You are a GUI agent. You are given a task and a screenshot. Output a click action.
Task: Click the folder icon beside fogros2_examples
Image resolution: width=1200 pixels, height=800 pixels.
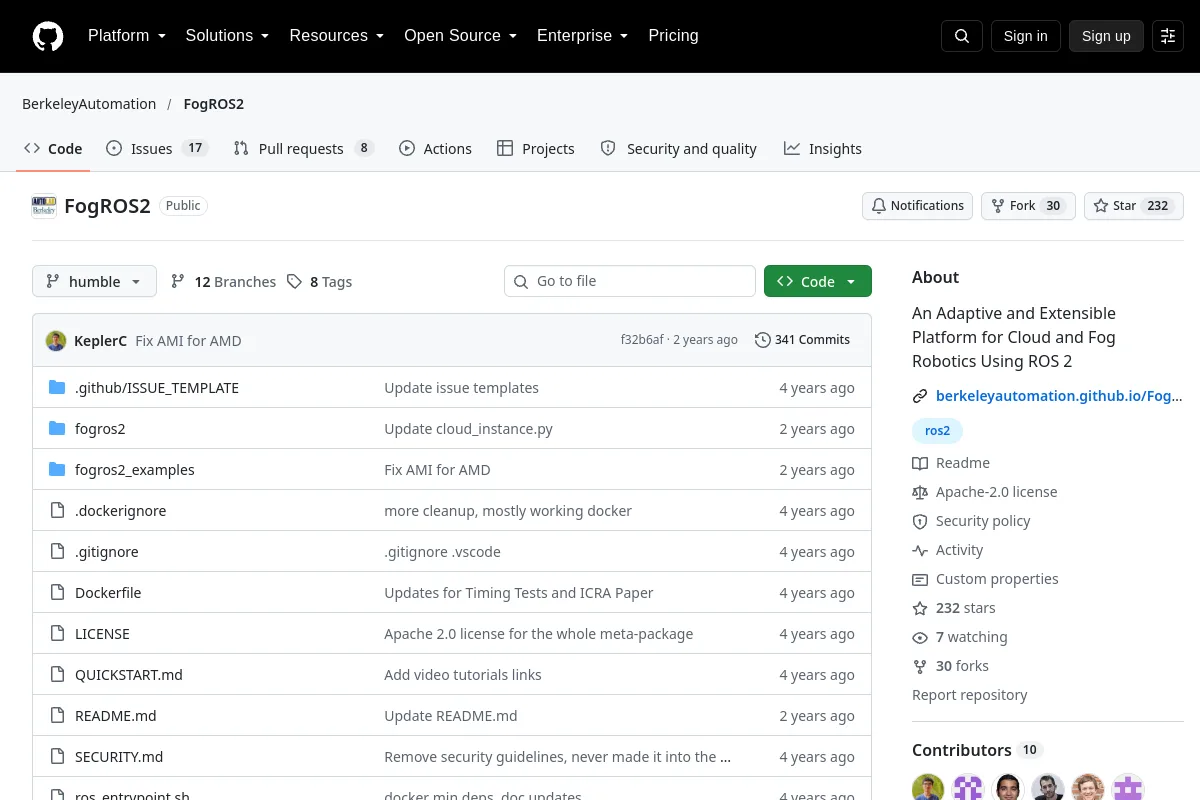pyautogui.click(x=57, y=469)
